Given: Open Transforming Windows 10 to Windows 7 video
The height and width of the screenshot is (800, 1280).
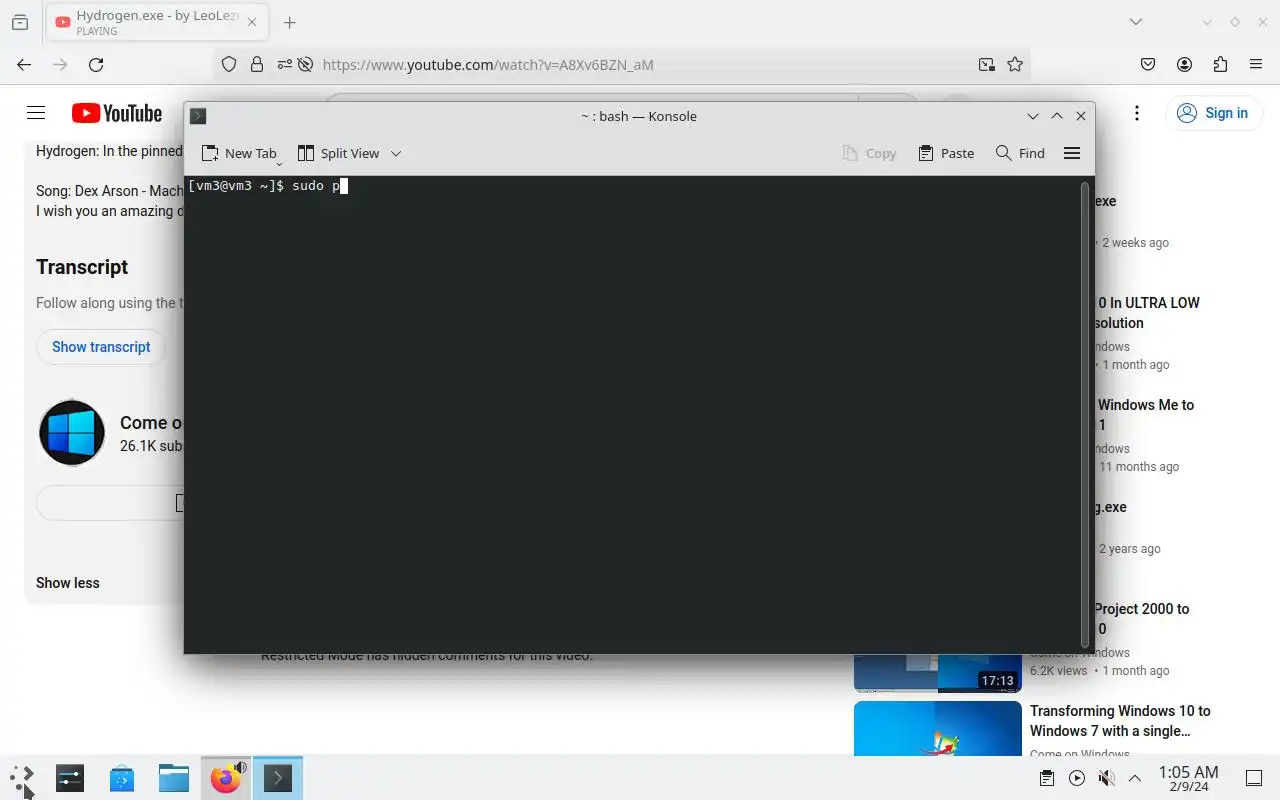Looking at the screenshot, I should (1120, 721).
